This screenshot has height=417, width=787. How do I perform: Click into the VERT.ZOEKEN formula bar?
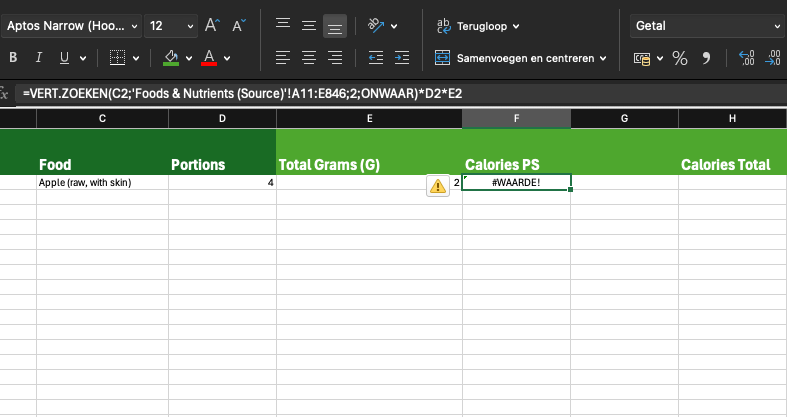401,93
